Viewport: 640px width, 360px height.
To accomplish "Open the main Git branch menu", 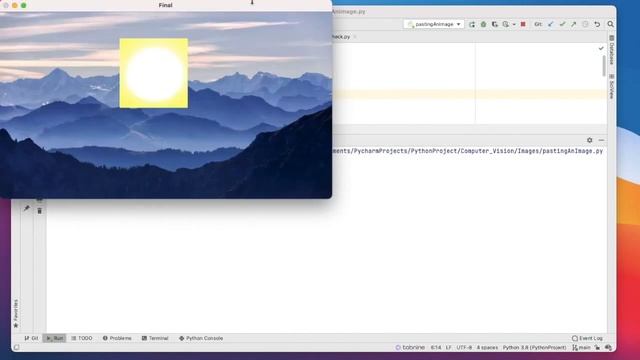I will point(581,347).
